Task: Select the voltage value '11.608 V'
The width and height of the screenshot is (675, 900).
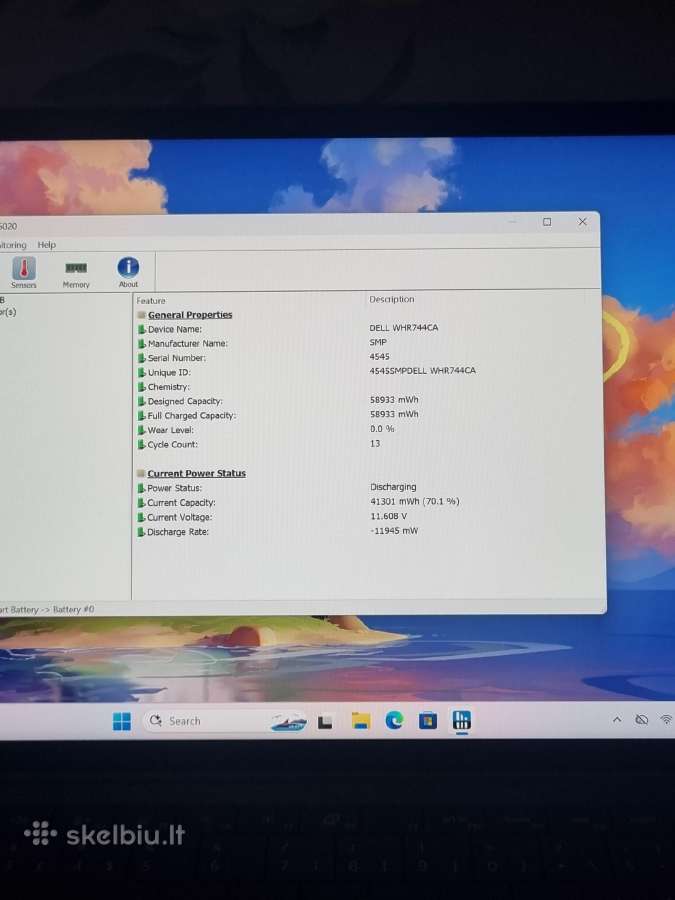Action: [x=389, y=516]
